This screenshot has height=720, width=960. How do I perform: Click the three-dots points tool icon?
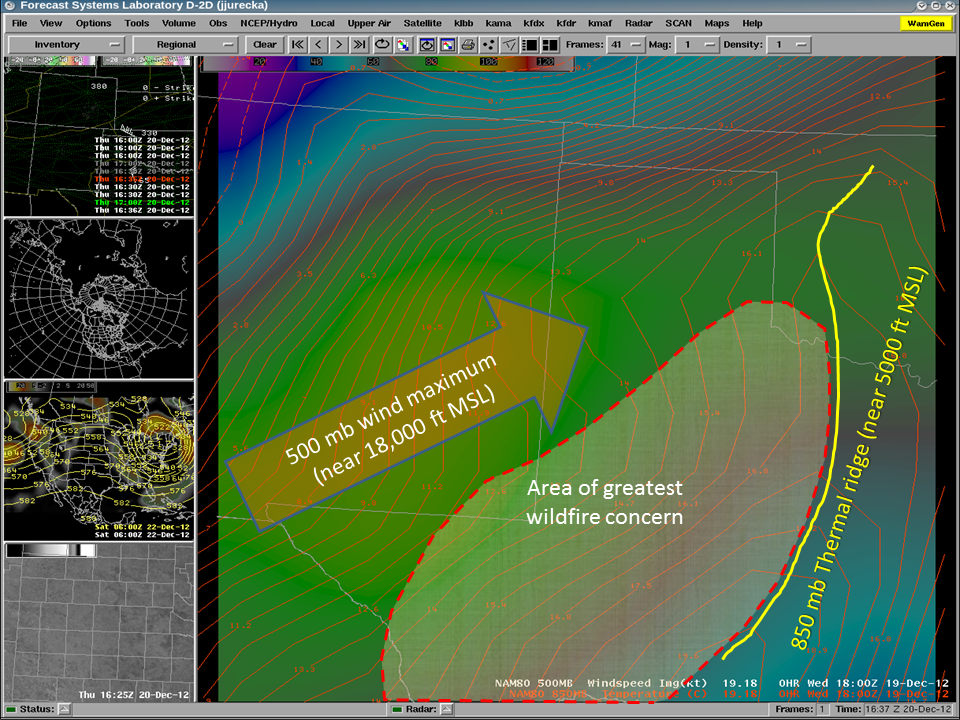[x=489, y=45]
